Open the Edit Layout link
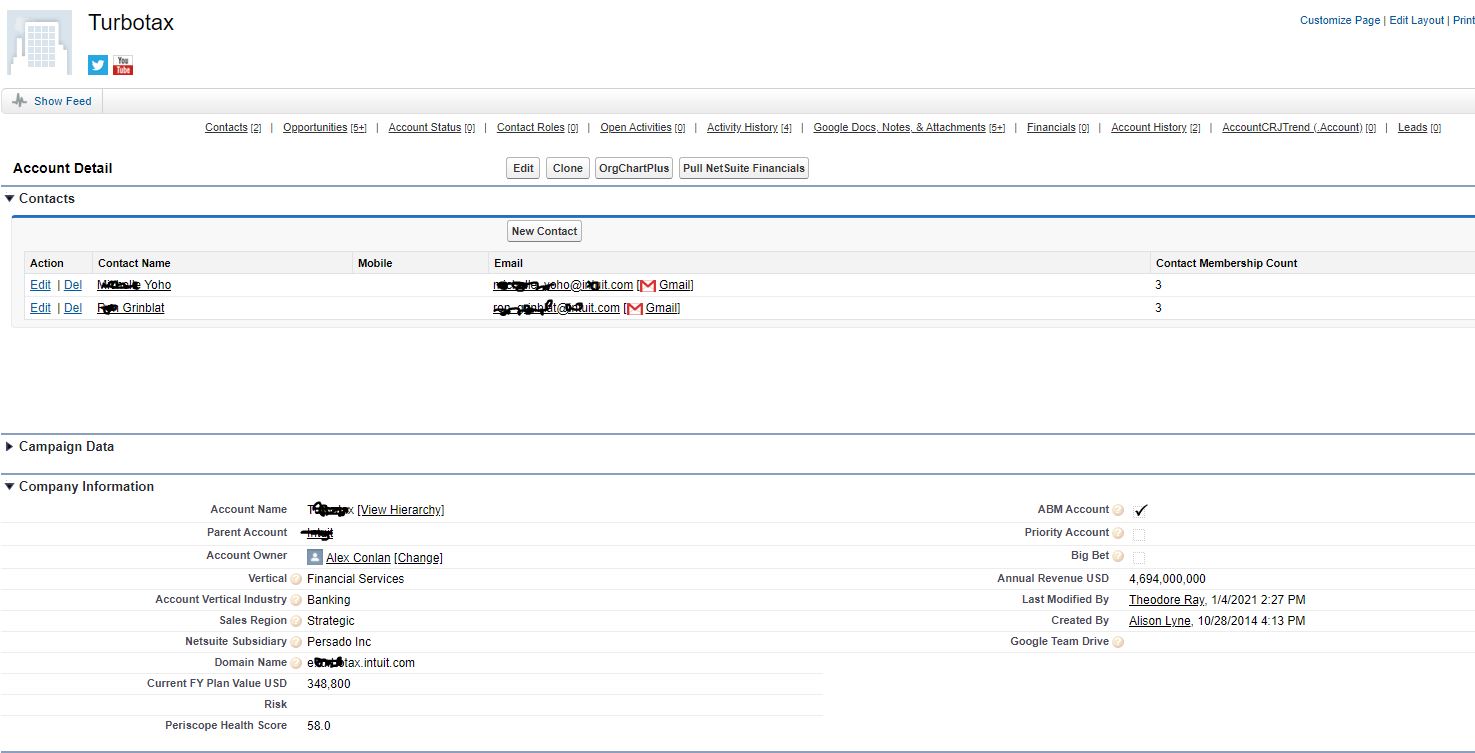Viewport: 1475px width, 753px height. point(1417,20)
